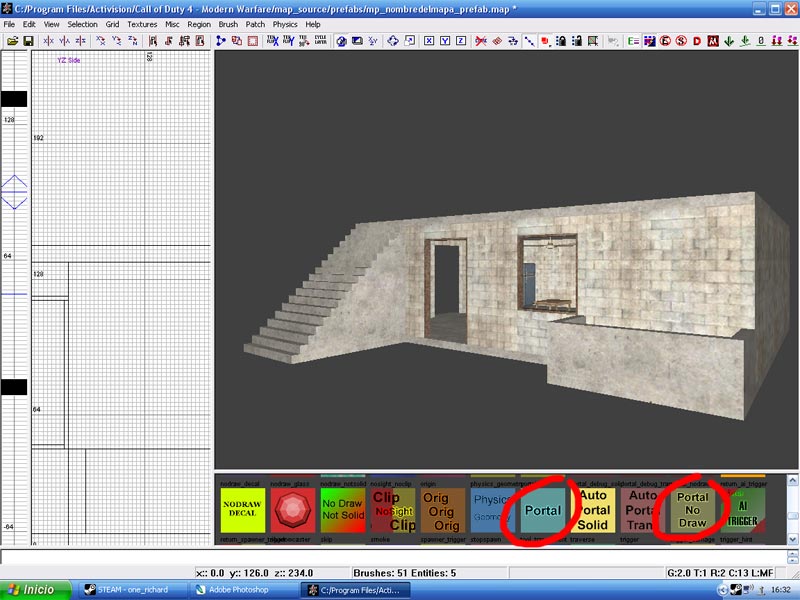Viewport: 800px width, 600px height.
Task: Click the TEX FLIP Y toolbar icon
Action: coord(289,41)
